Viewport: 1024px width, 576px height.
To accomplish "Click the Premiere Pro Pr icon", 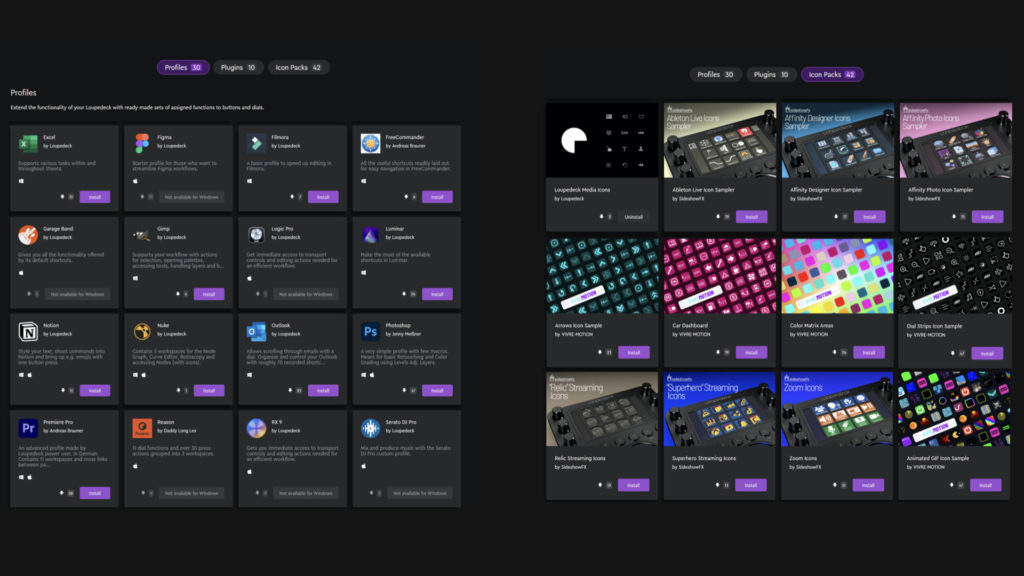I will pos(28,428).
